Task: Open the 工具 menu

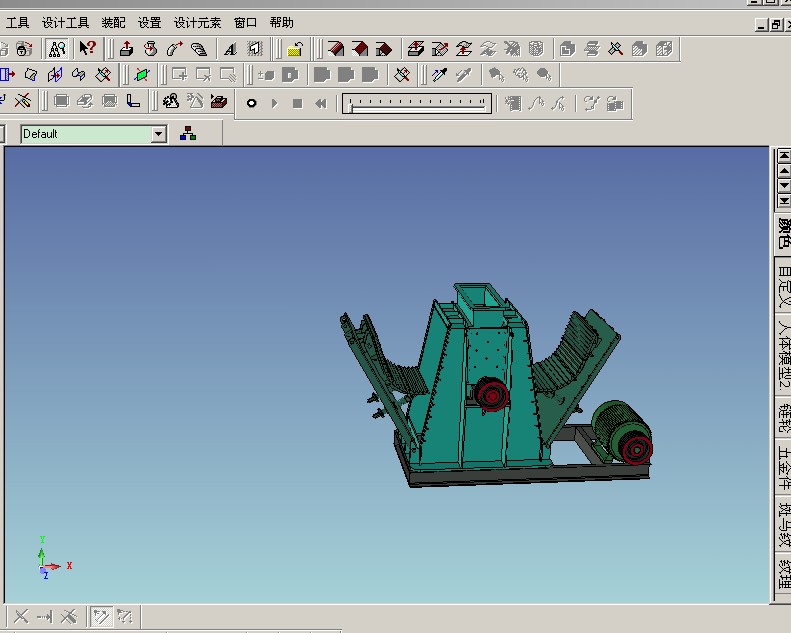Action: 17,23
